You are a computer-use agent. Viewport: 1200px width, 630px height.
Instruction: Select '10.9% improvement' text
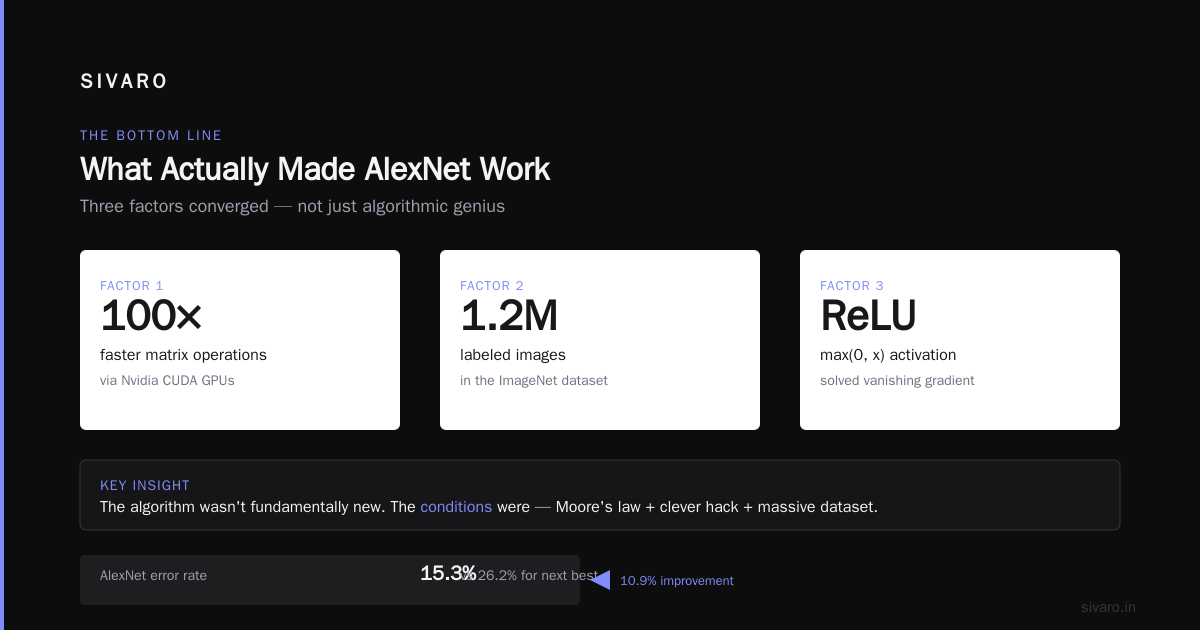point(677,581)
